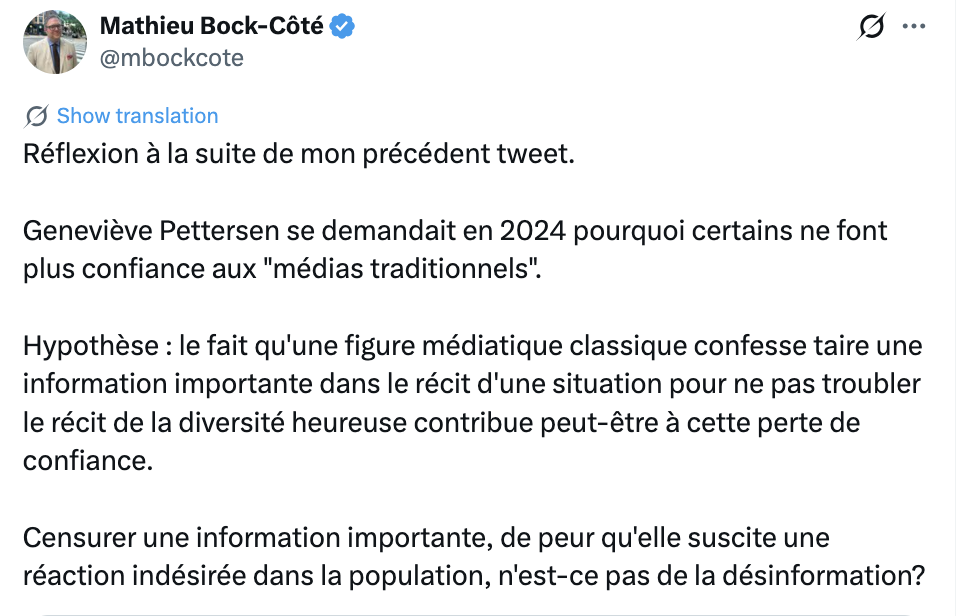Viewport: 972px width, 616px height.
Task: Click the Grok icon beside Show translation
Action: point(37,116)
